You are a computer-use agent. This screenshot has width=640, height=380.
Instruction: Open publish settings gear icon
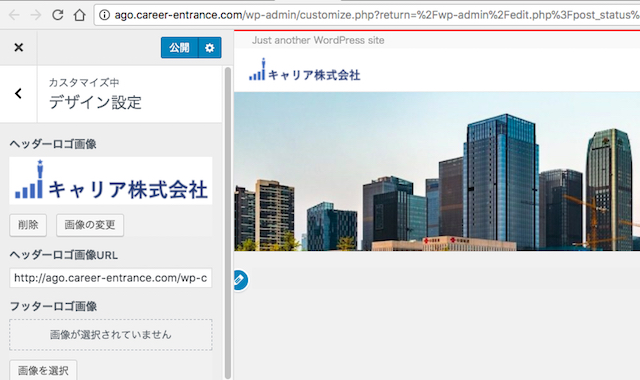(210, 48)
